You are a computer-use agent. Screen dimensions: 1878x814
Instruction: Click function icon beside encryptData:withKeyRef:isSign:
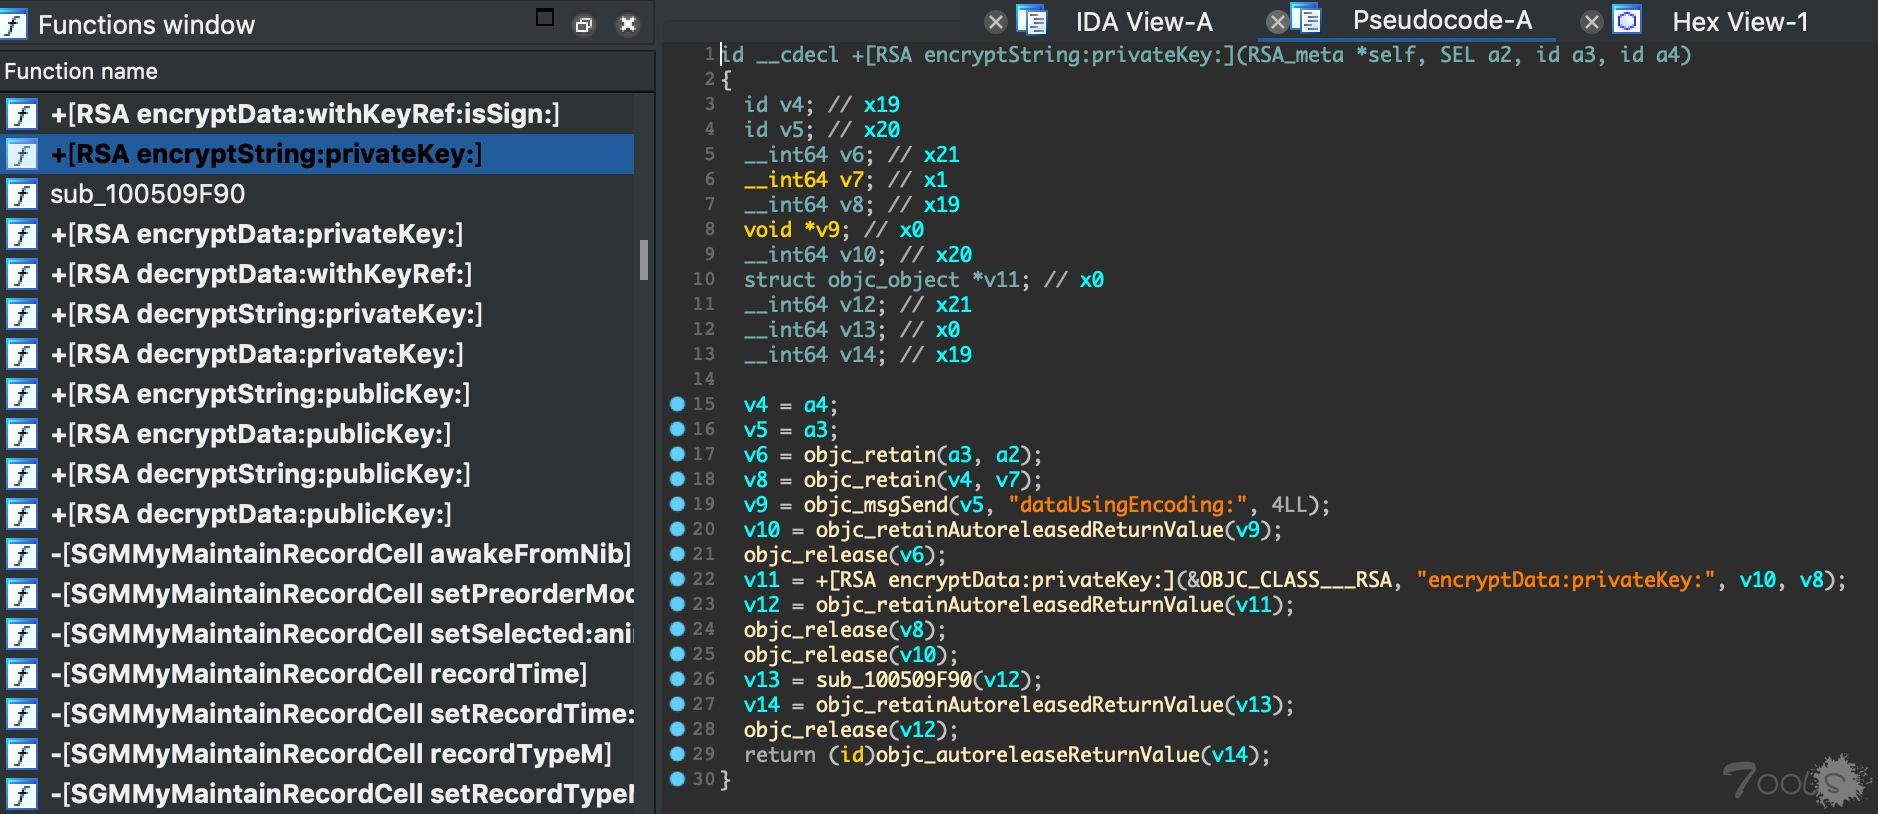(x=21, y=114)
